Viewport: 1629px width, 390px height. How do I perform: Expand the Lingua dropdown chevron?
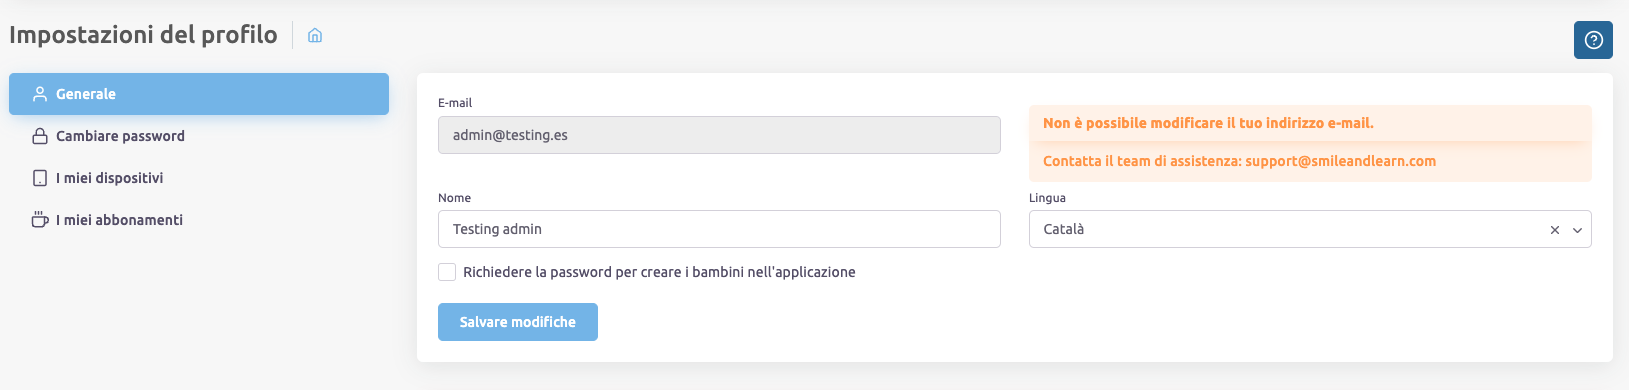coord(1577,230)
